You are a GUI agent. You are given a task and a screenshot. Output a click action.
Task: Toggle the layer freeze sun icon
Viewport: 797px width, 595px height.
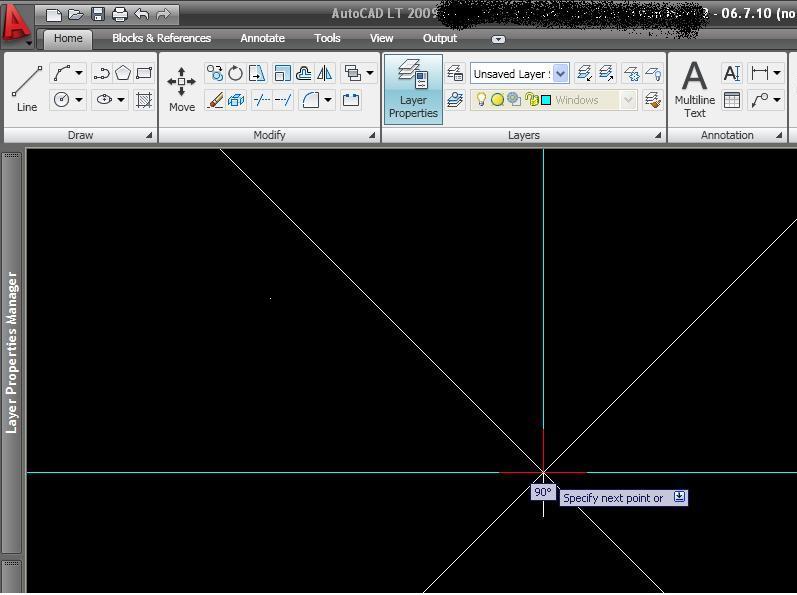point(497,100)
